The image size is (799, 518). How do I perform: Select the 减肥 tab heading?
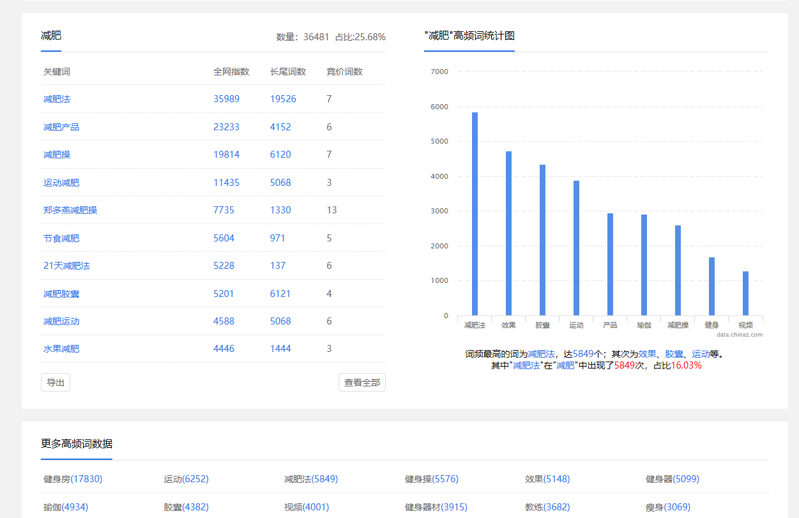(x=51, y=36)
